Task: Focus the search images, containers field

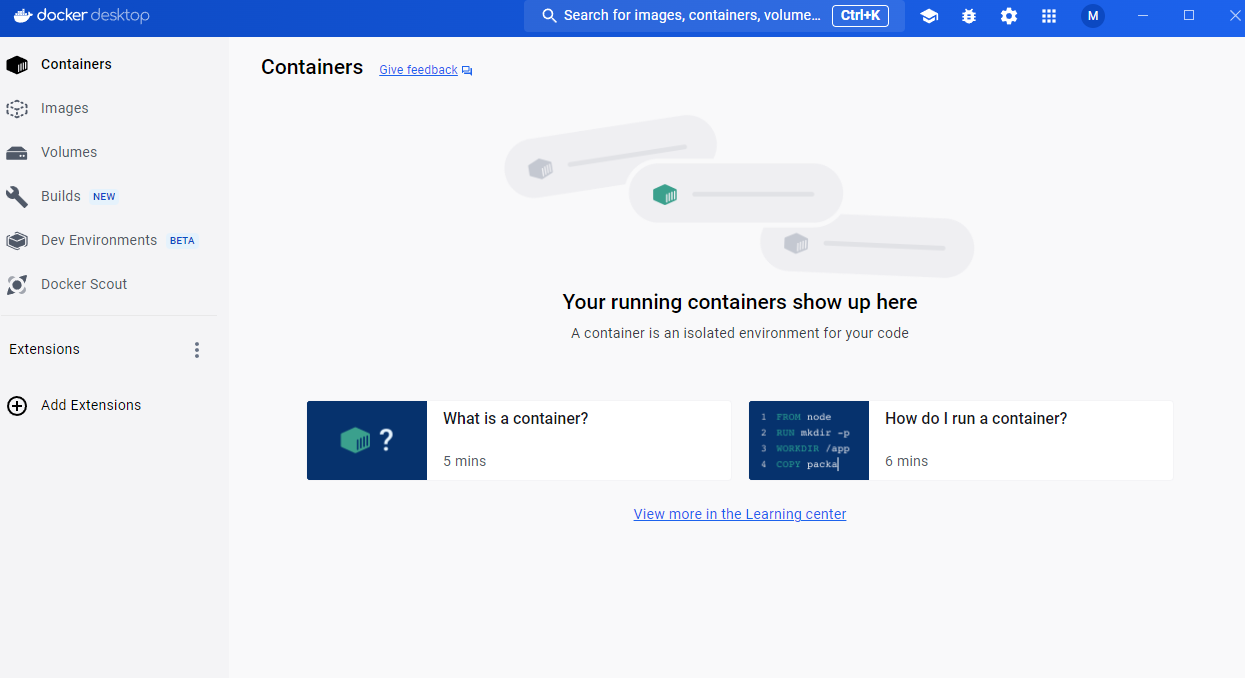Action: pyautogui.click(x=714, y=16)
